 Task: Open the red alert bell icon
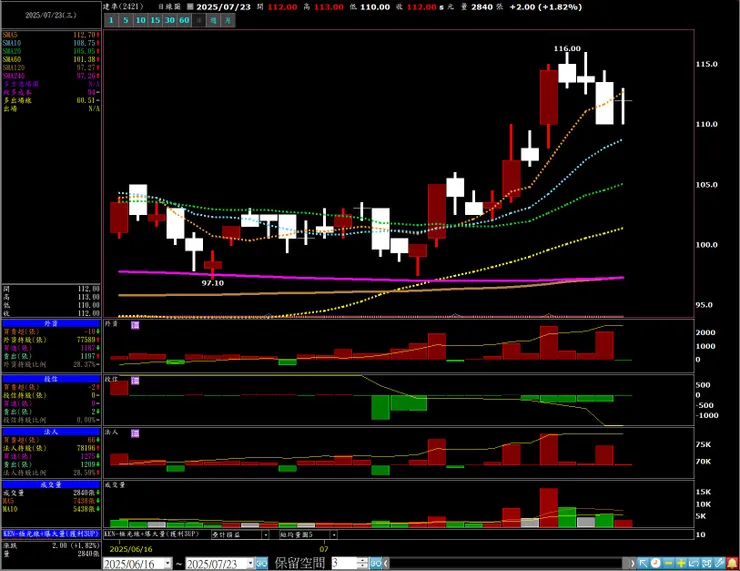coord(732,563)
